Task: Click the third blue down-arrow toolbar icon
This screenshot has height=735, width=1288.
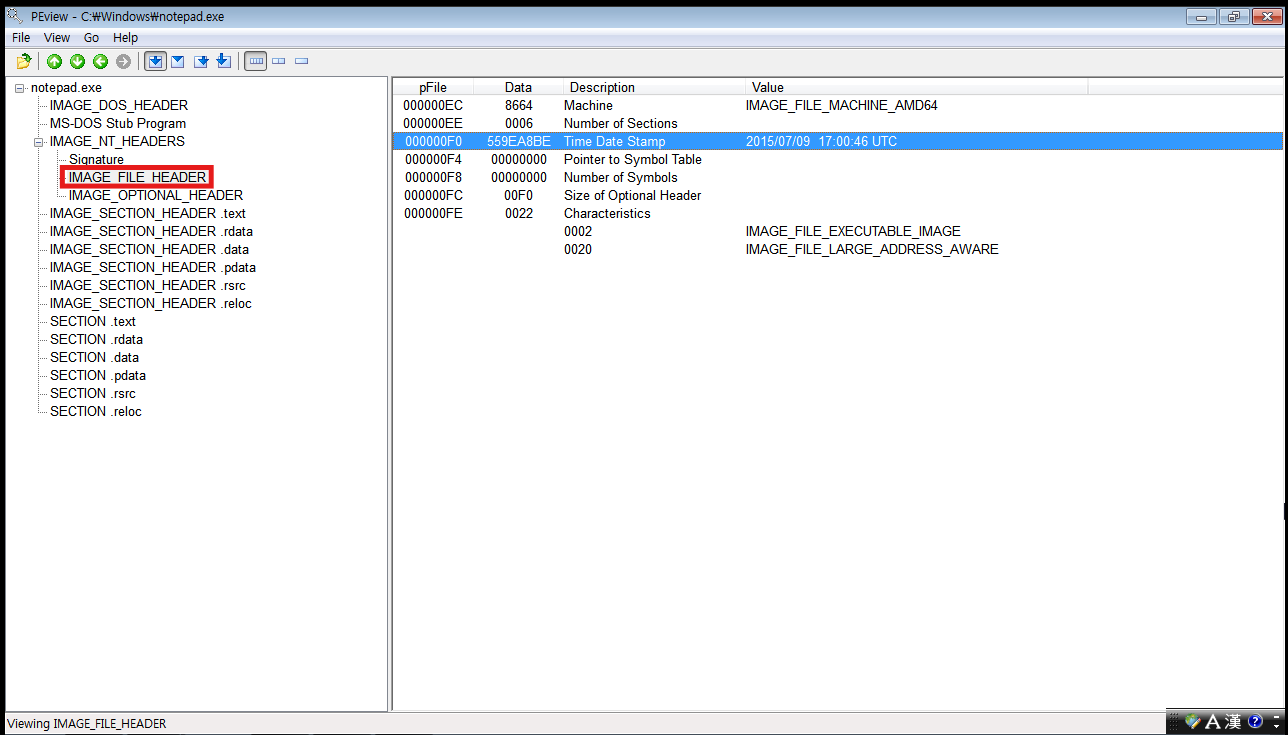Action: 201,62
